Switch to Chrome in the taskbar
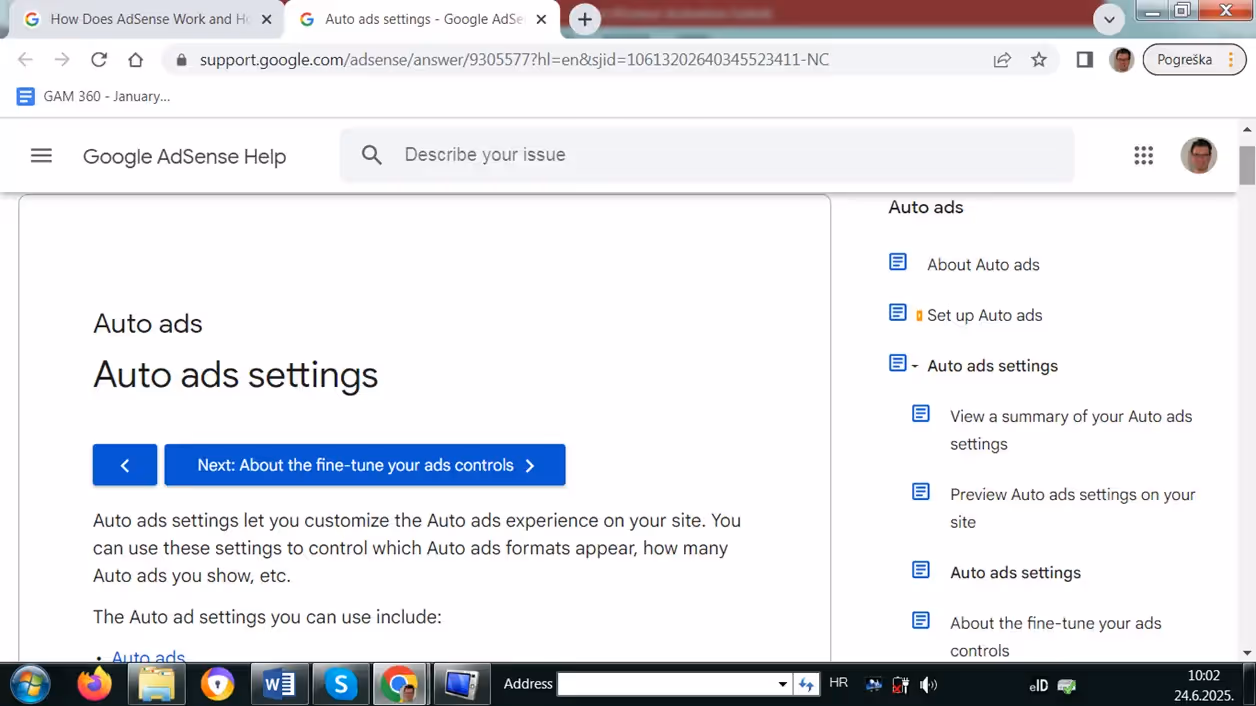The width and height of the screenshot is (1256, 706). tap(401, 684)
